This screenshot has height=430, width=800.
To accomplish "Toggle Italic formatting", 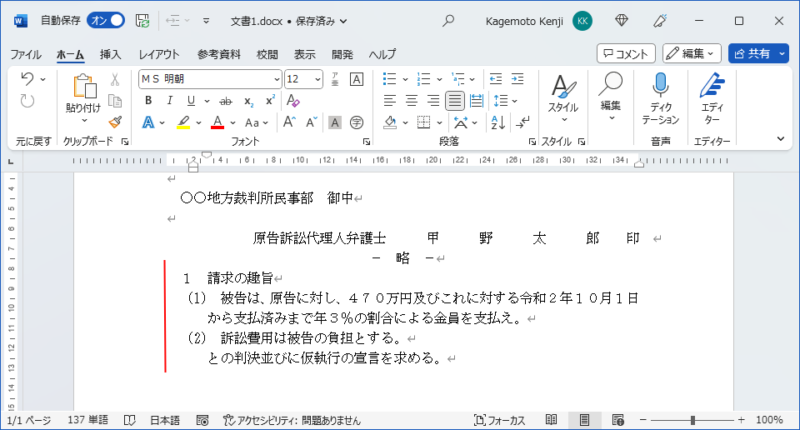I will pyautogui.click(x=170, y=100).
